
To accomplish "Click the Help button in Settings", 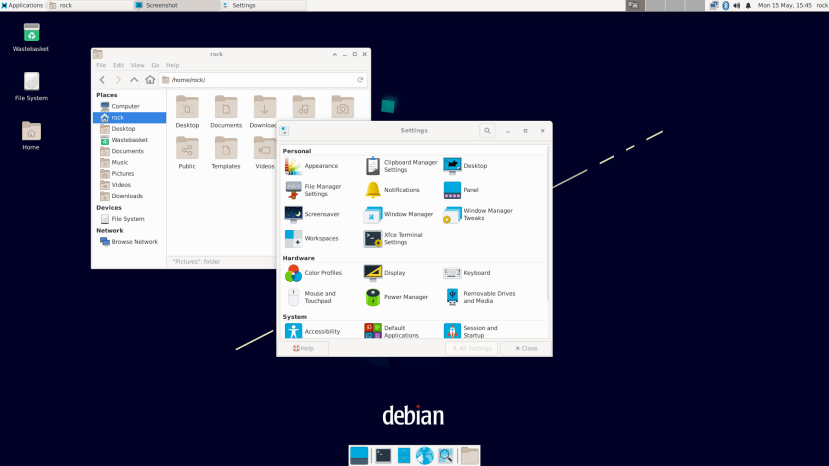I will coord(303,349).
